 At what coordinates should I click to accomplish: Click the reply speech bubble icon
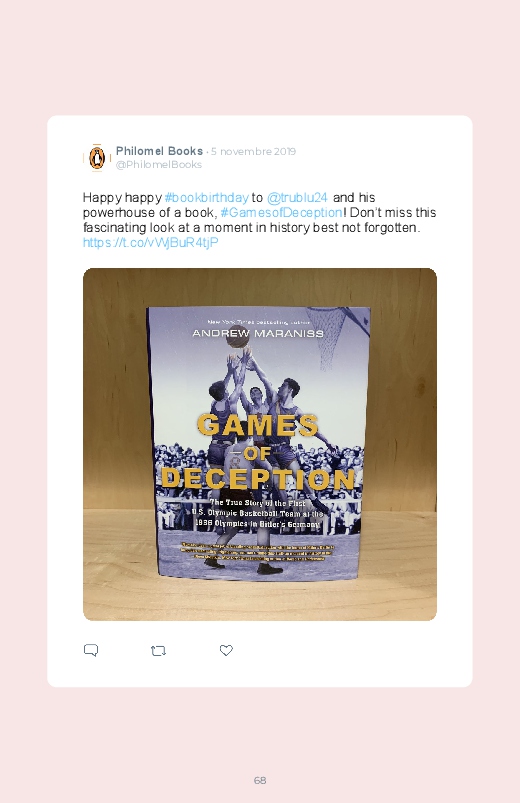(91, 650)
